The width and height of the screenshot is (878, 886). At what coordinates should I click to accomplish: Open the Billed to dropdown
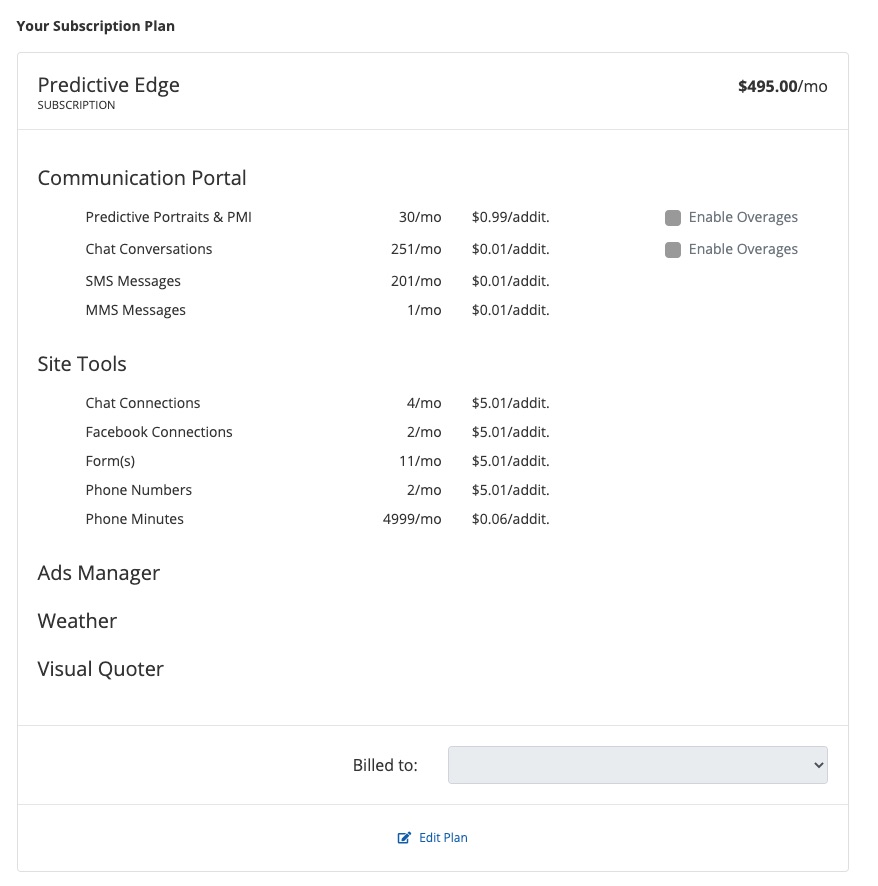pyautogui.click(x=637, y=765)
